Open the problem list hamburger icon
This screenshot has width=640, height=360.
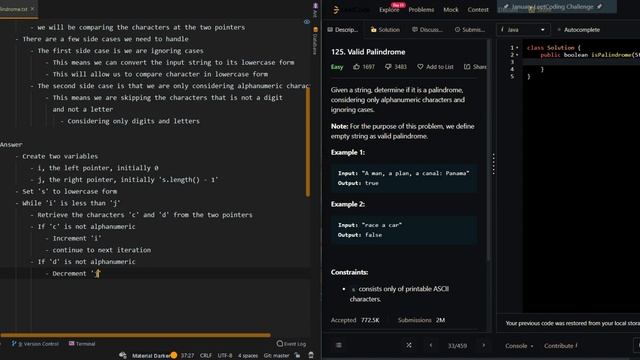click(x=339, y=345)
